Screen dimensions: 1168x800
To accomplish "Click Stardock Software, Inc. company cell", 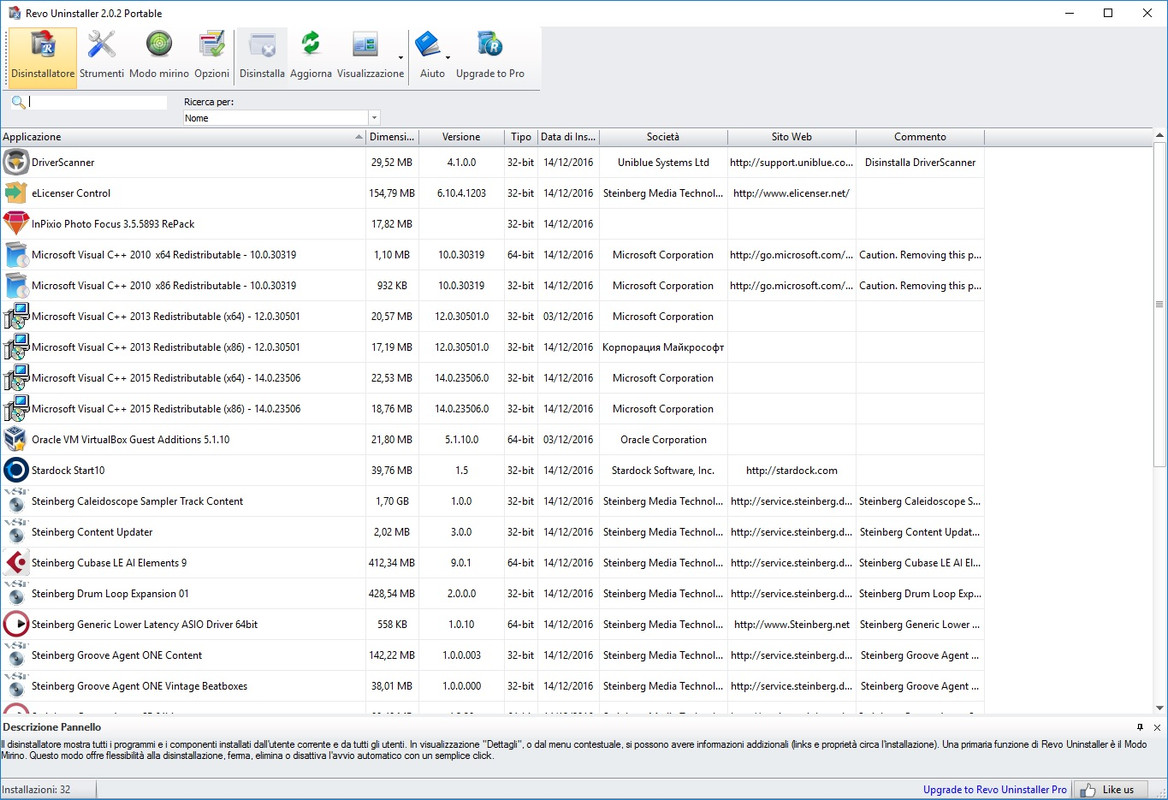I will pos(663,470).
